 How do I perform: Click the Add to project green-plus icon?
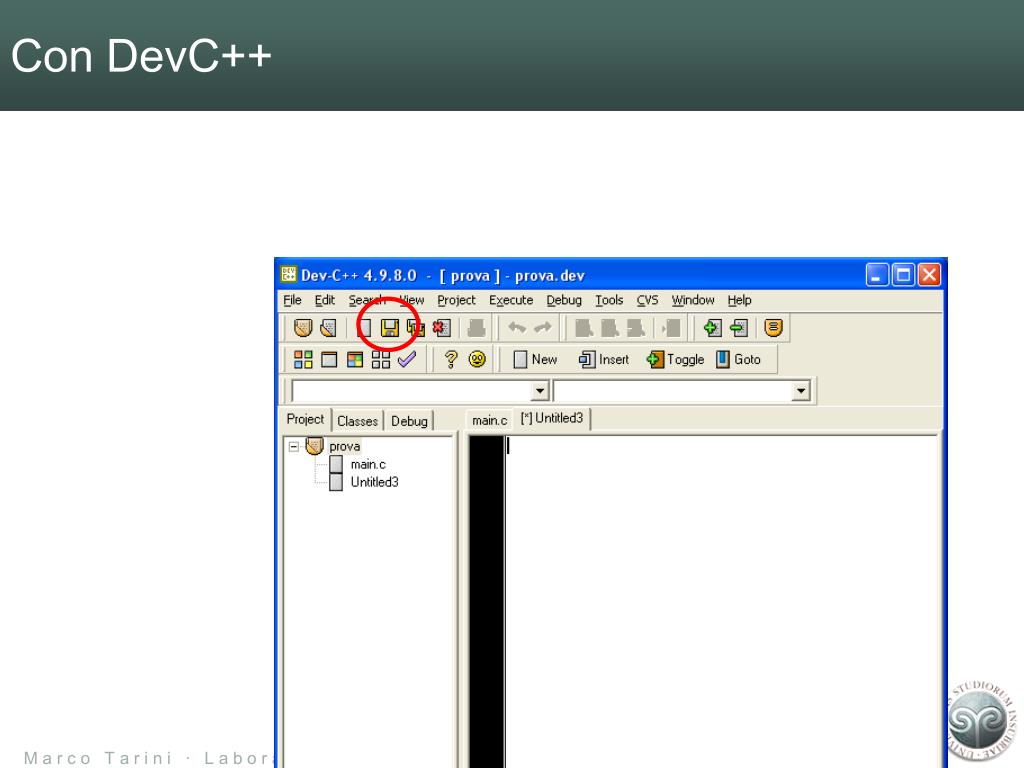pyautogui.click(x=712, y=327)
